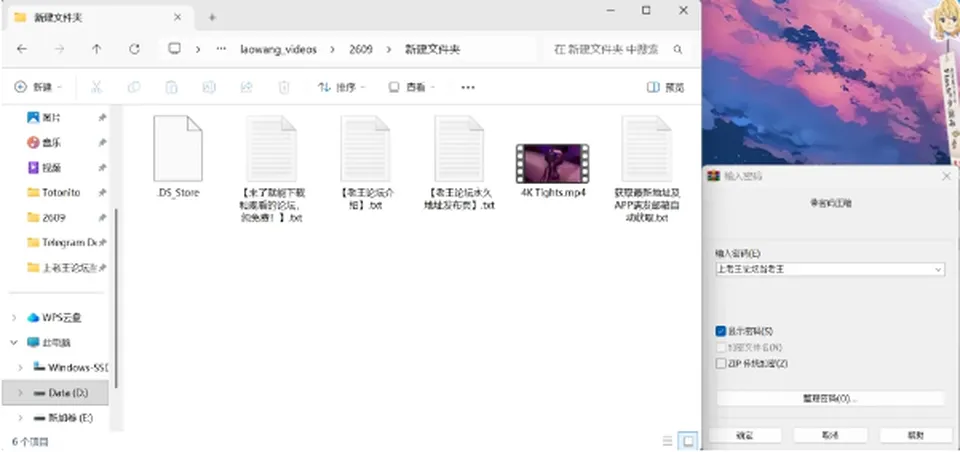Expand chevron after the monitor icon
The height and width of the screenshot is (452, 960).
click(198, 50)
